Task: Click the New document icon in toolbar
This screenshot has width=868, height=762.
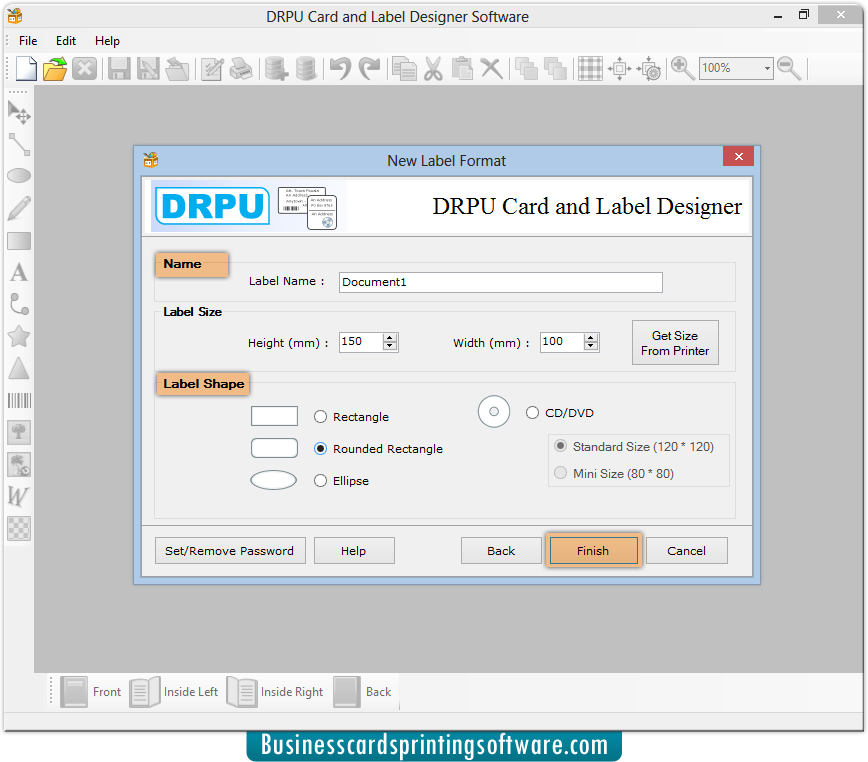Action: (x=26, y=69)
